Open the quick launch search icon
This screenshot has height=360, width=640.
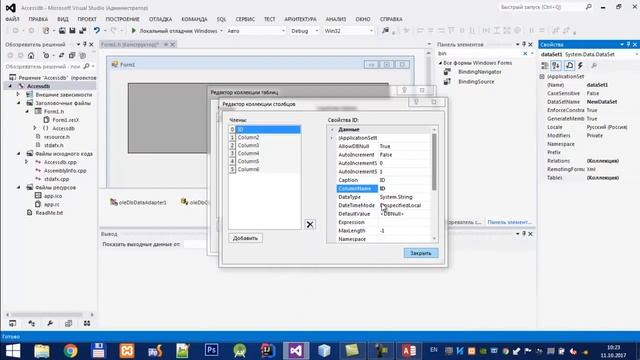588,7
